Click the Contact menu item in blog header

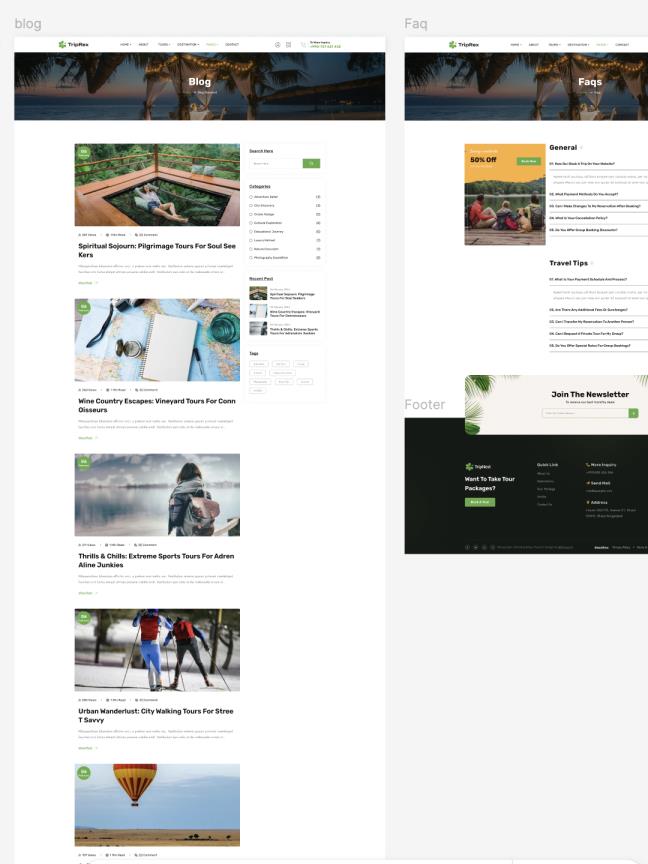click(232, 45)
